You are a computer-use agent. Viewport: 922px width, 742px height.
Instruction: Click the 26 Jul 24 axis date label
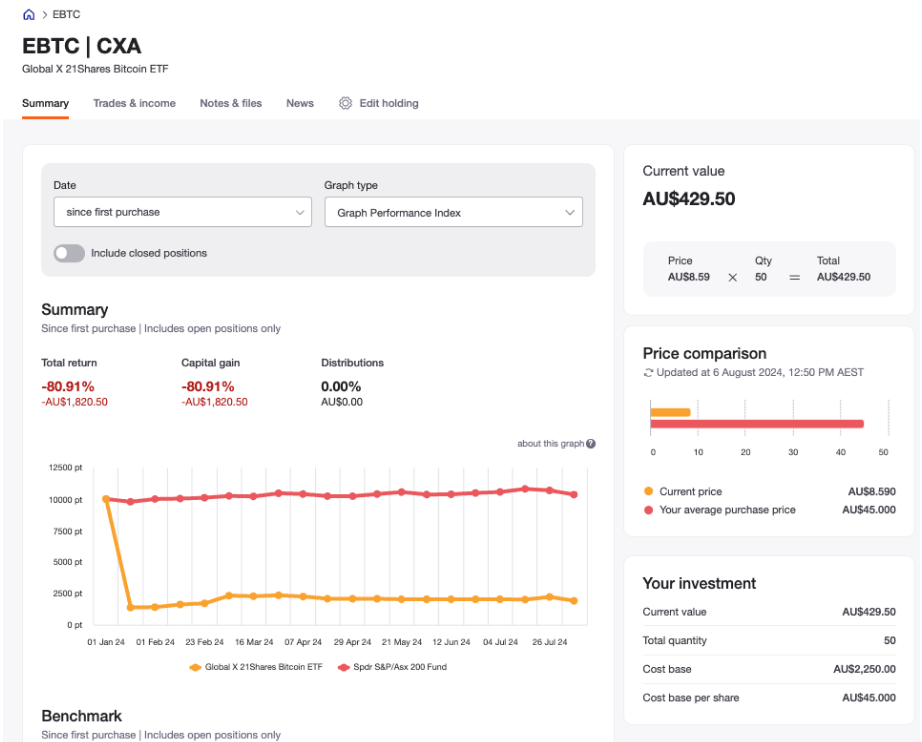[550, 642]
